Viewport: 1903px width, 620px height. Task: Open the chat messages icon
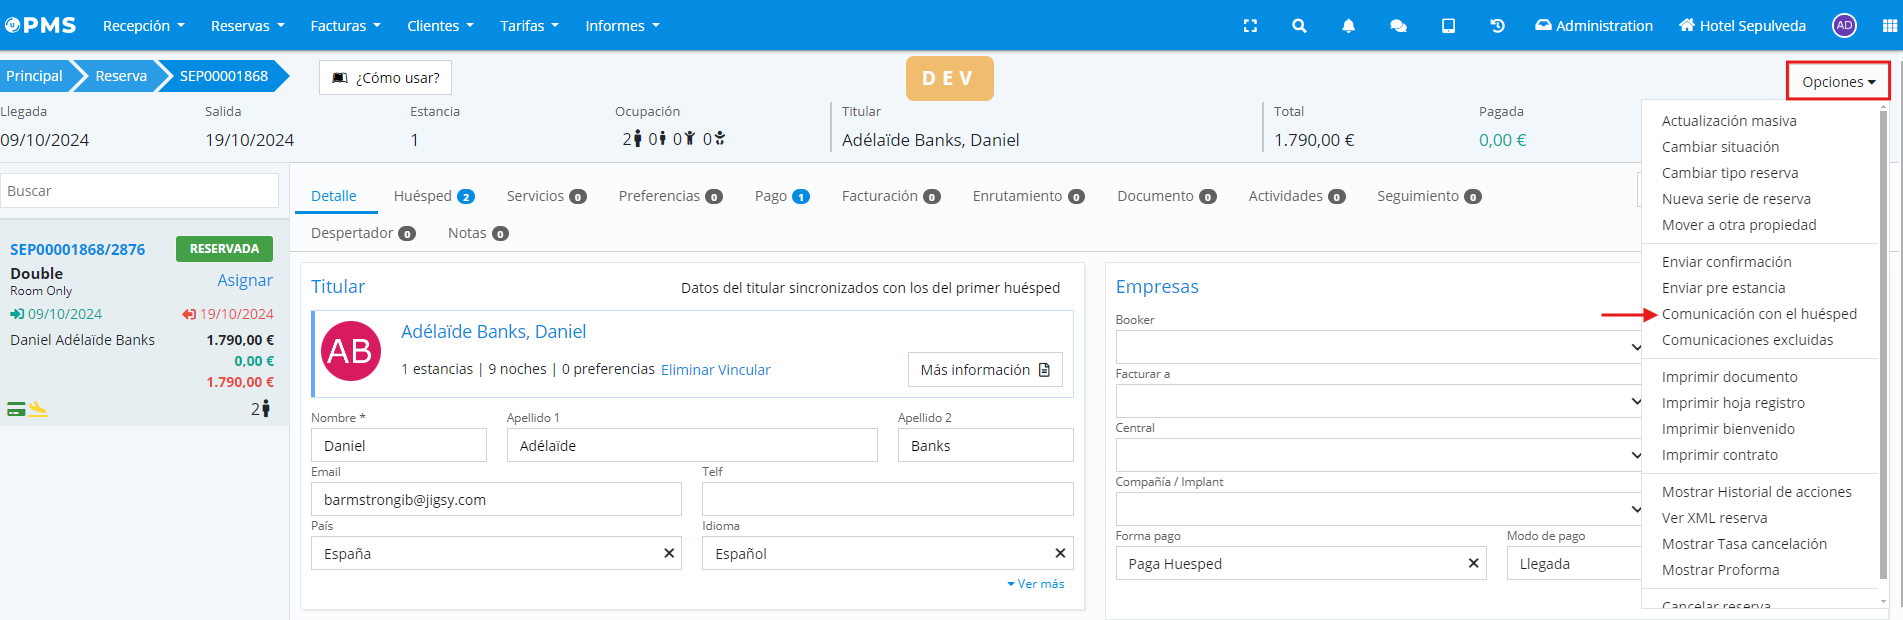[1398, 26]
